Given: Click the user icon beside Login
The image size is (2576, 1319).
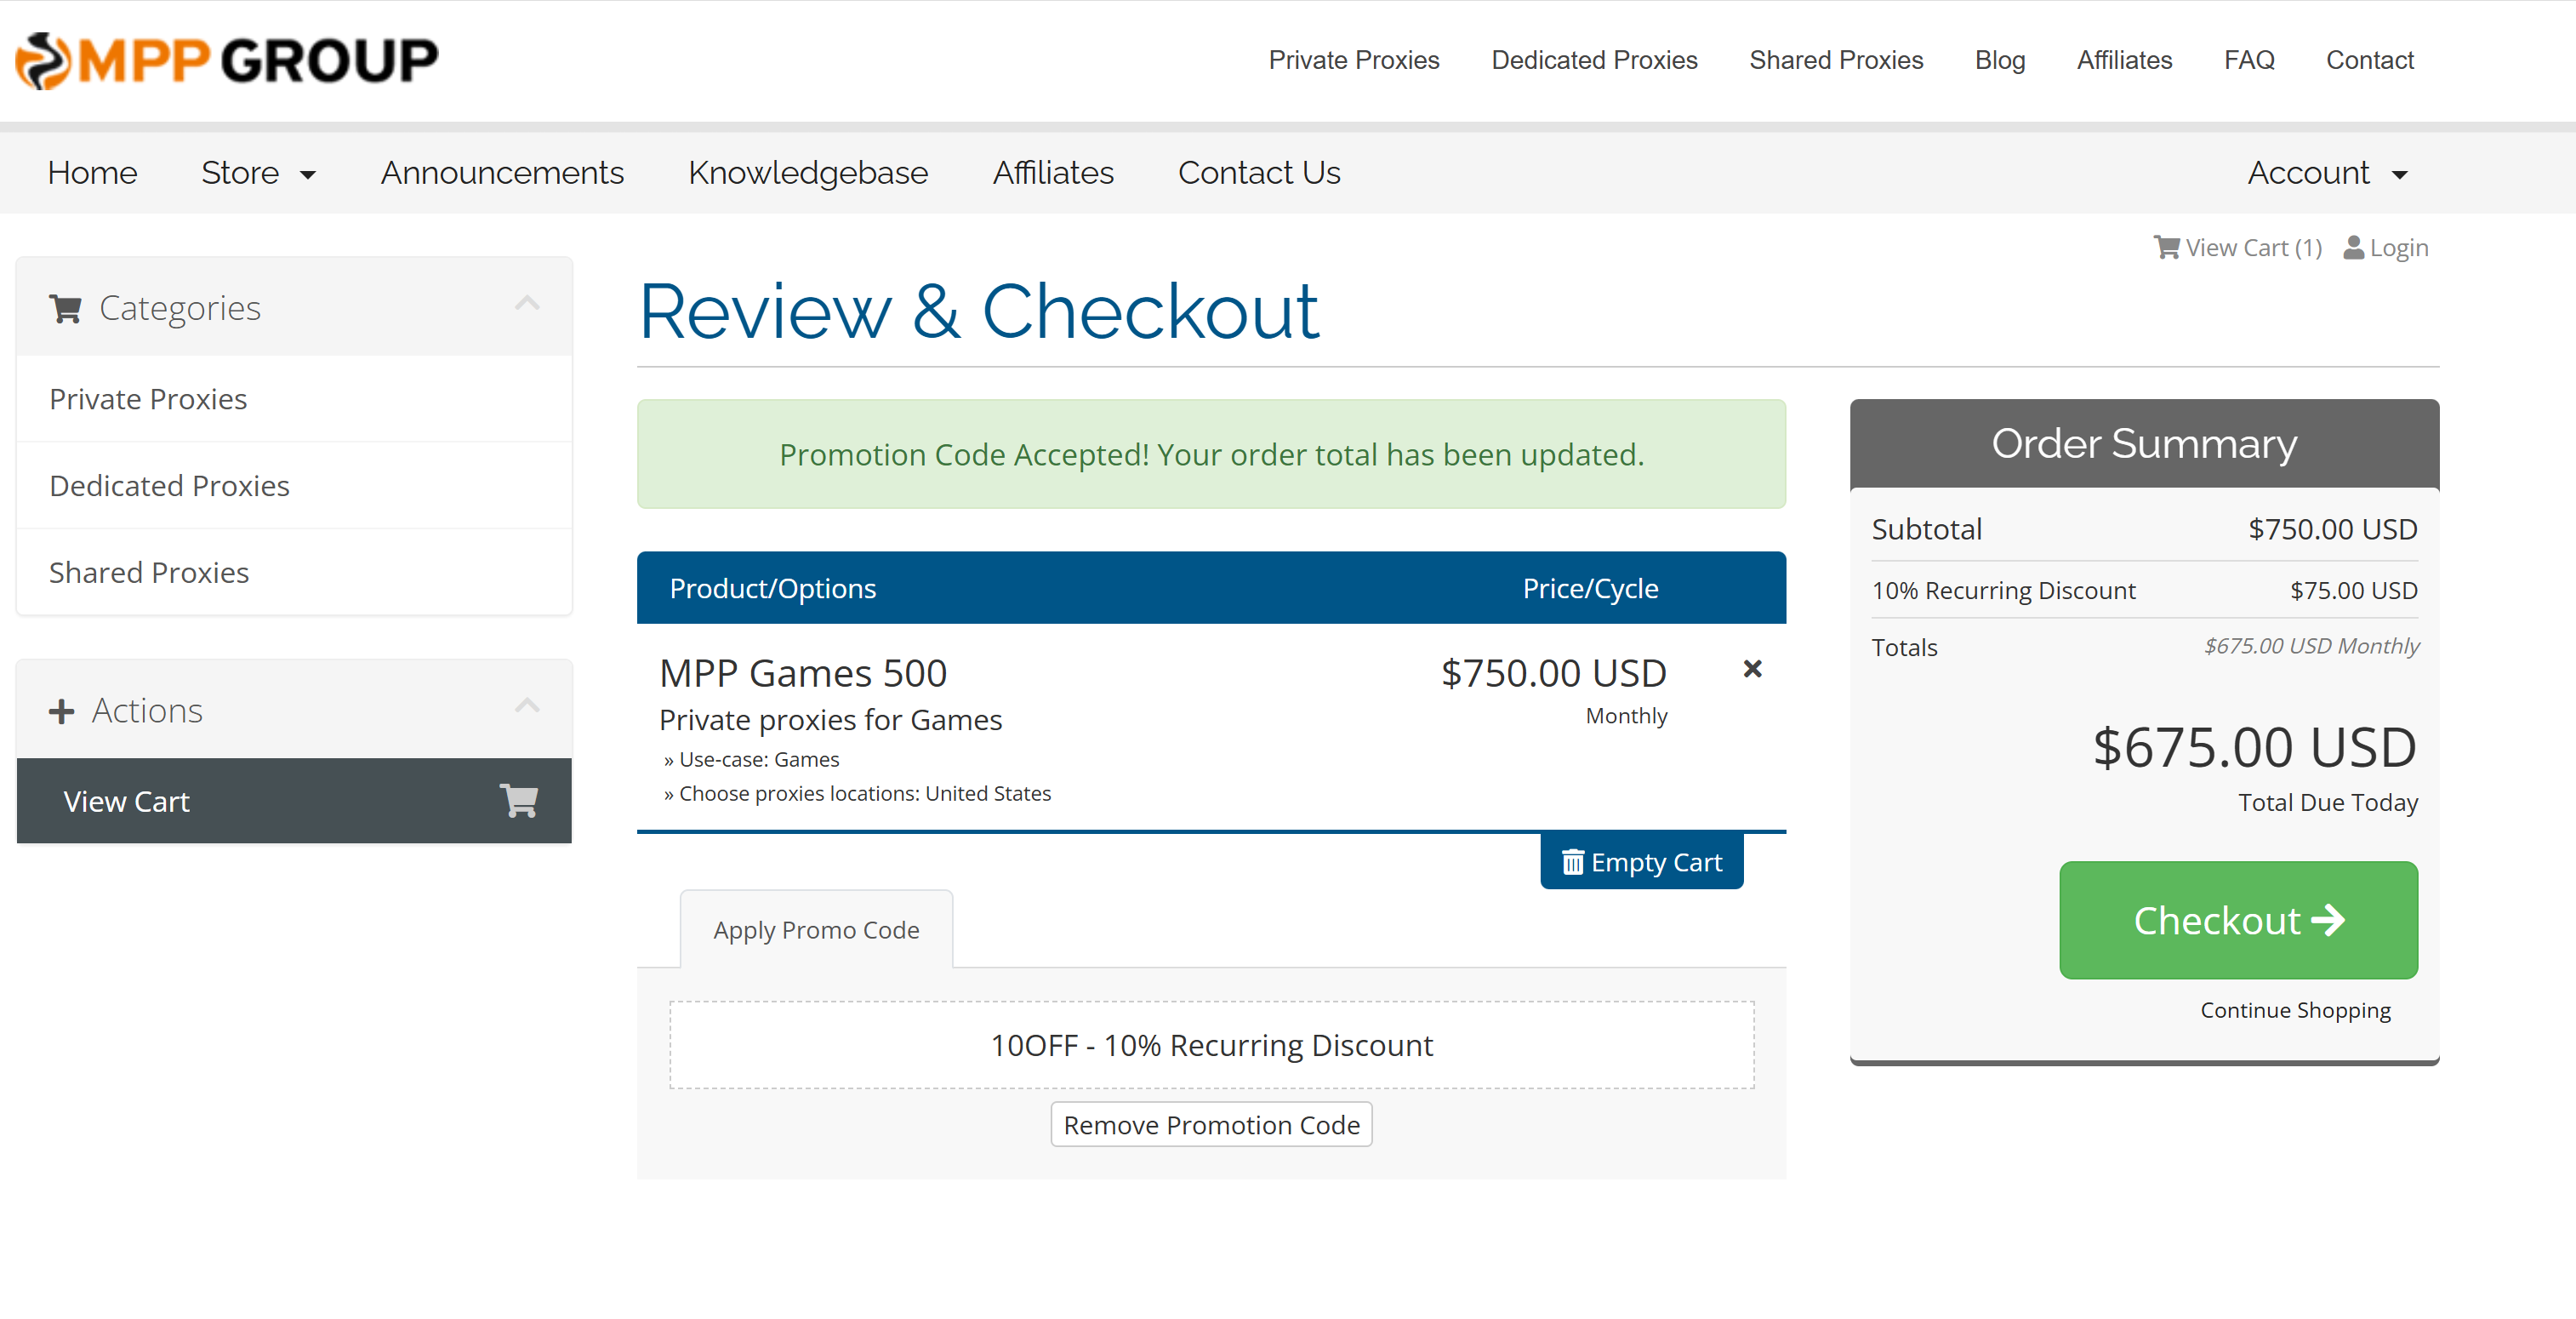Looking at the screenshot, I should 2354,247.
